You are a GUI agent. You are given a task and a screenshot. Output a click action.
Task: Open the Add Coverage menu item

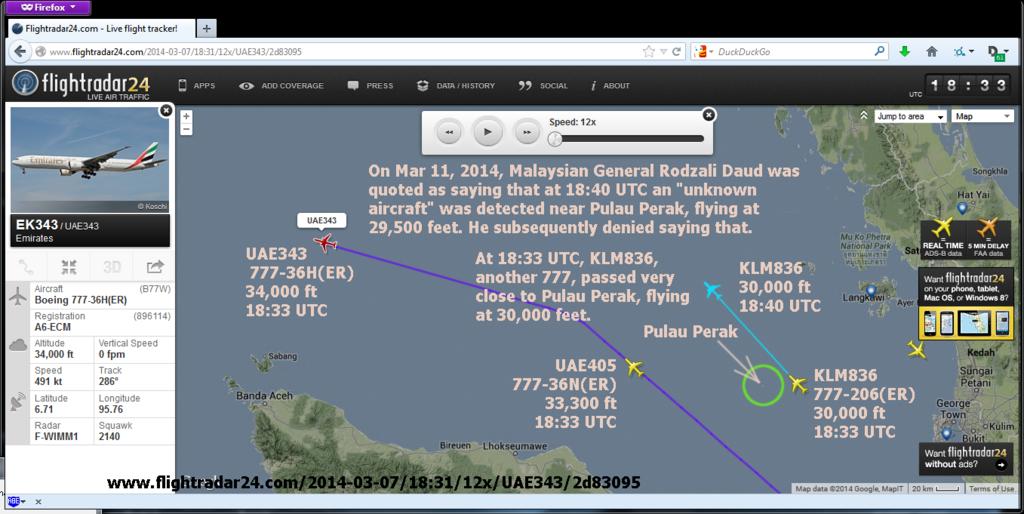click(x=280, y=86)
